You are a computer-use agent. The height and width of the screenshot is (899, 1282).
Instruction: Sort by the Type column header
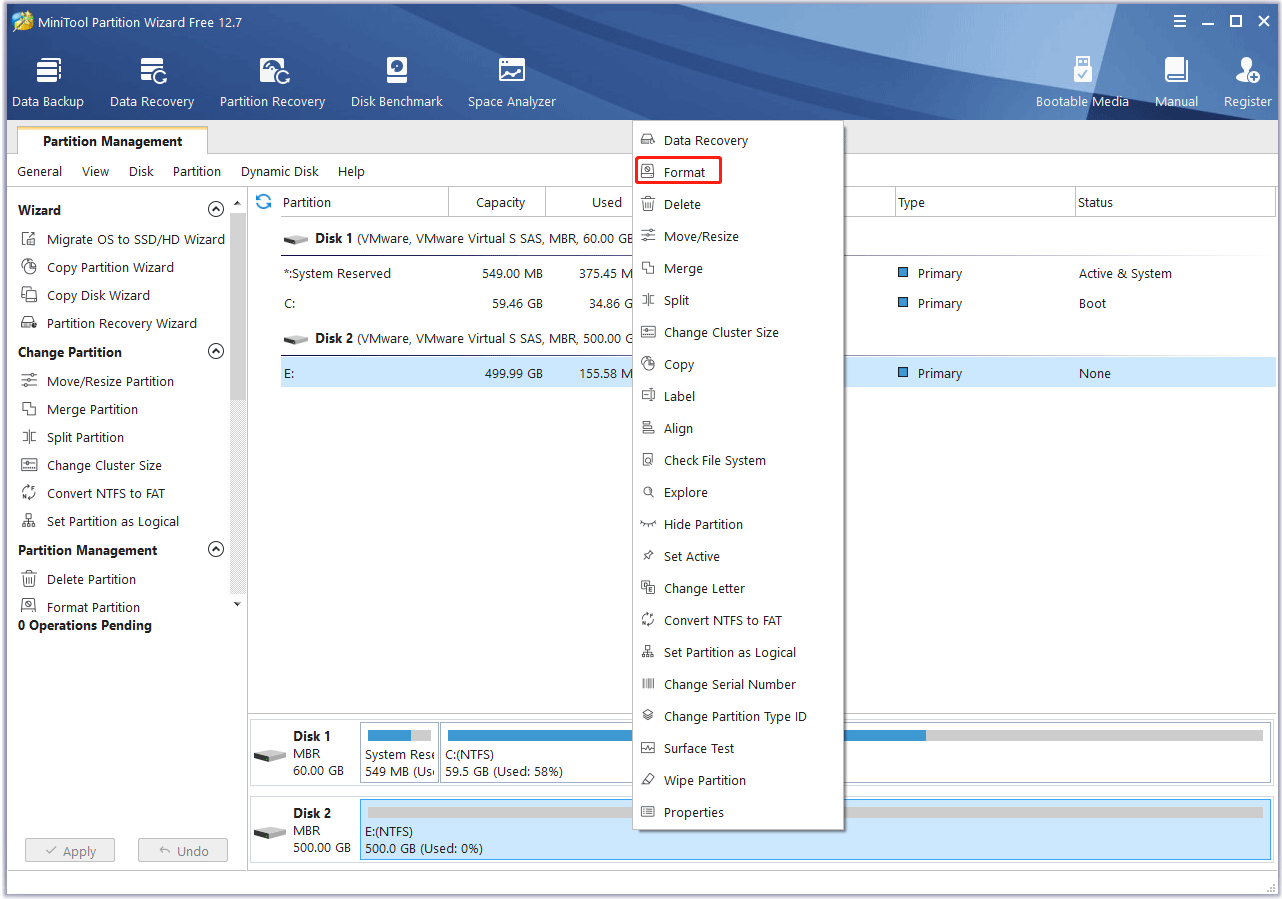click(x=985, y=202)
